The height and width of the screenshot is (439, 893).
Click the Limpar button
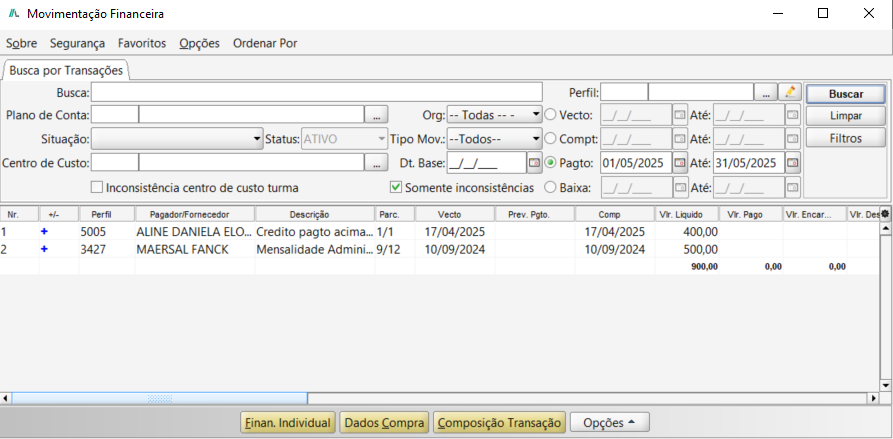click(845, 116)
